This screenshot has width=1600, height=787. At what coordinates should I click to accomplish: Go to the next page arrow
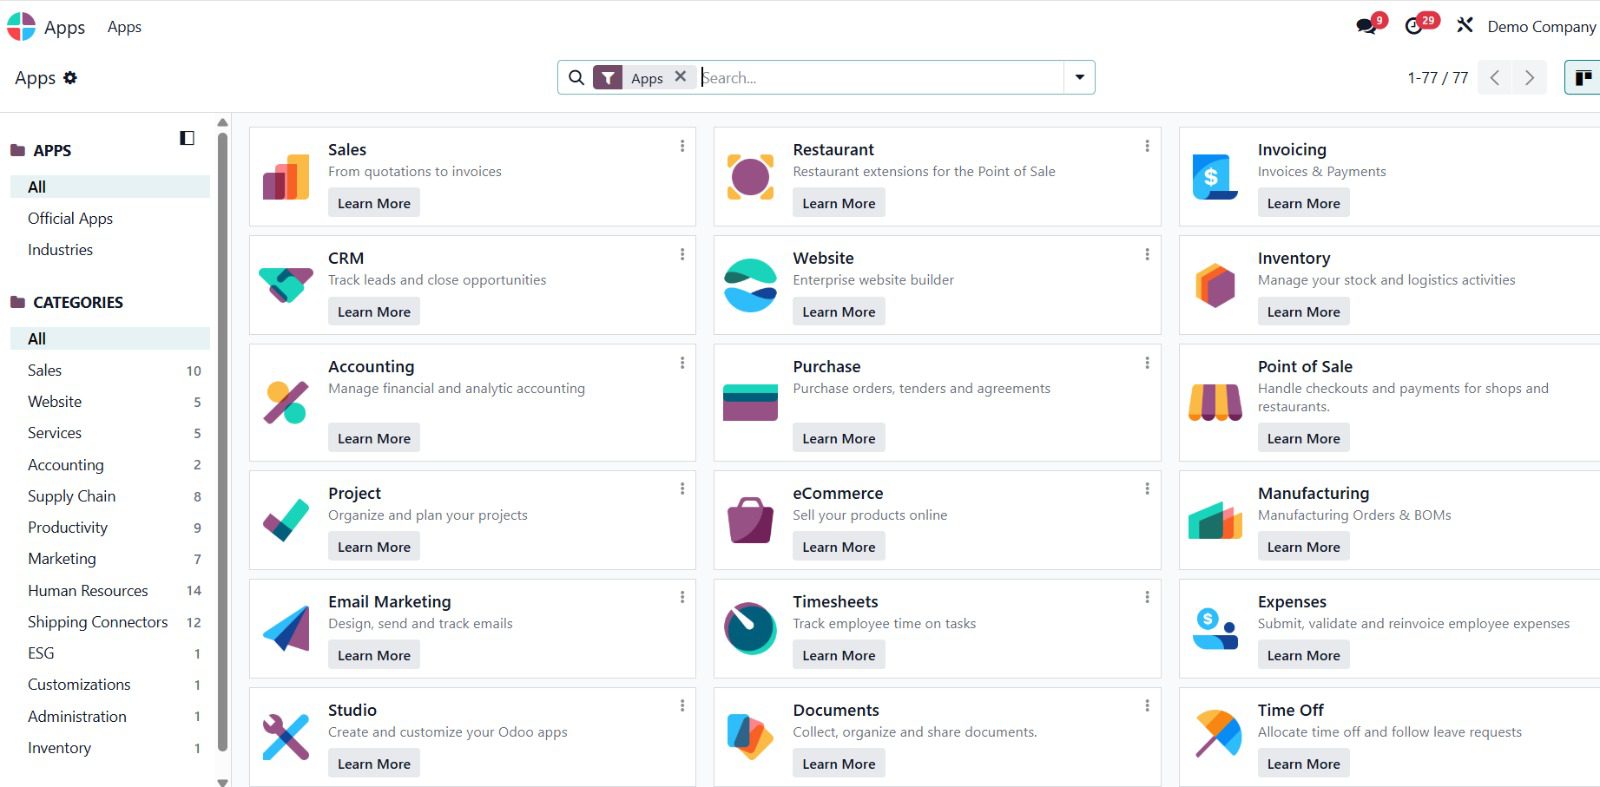pos(1529,78)
